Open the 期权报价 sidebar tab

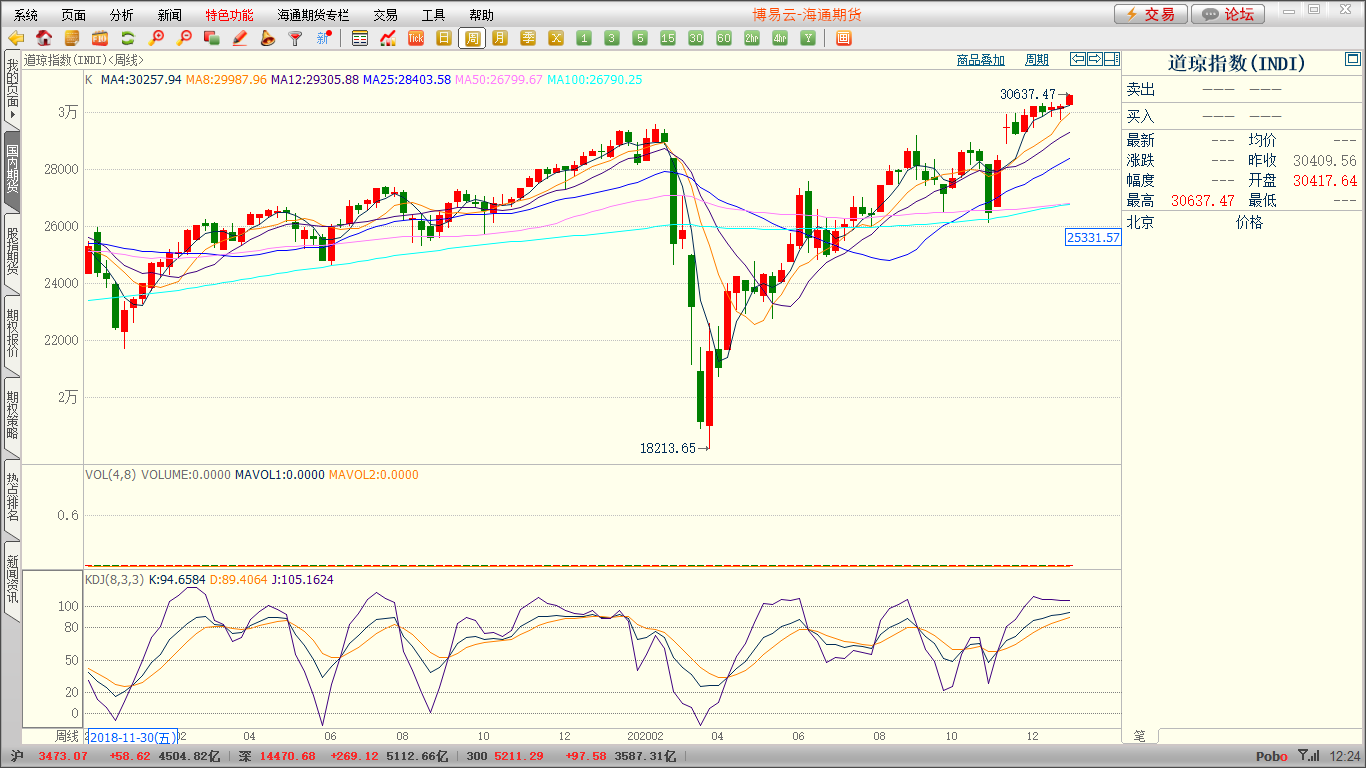(12, 334)
